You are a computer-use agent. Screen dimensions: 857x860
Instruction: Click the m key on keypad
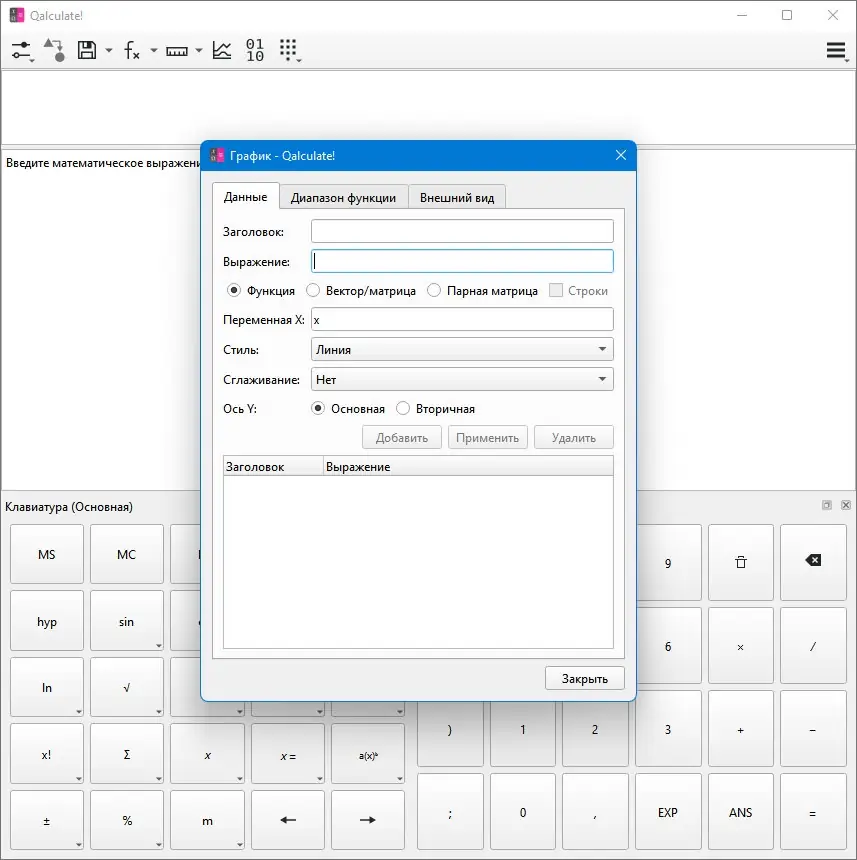coord(207,821)
